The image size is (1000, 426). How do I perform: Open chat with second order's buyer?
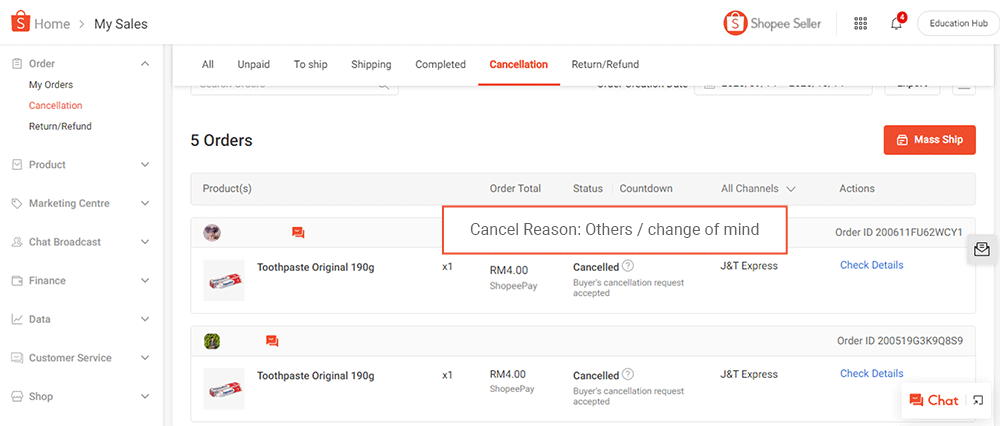tap(272, 341)
